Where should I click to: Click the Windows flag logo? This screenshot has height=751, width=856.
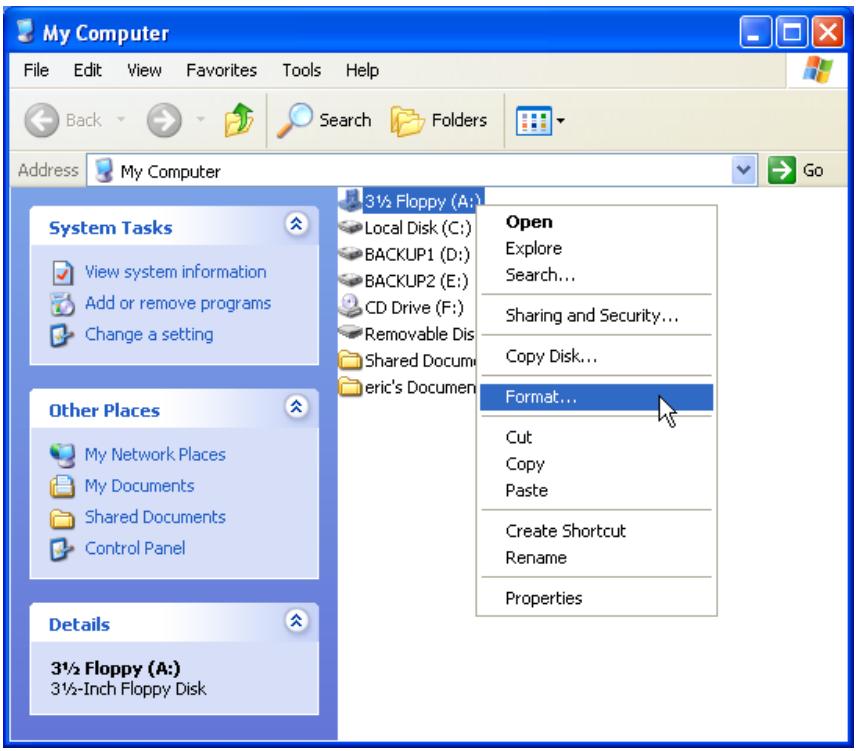tap(818, 69)
